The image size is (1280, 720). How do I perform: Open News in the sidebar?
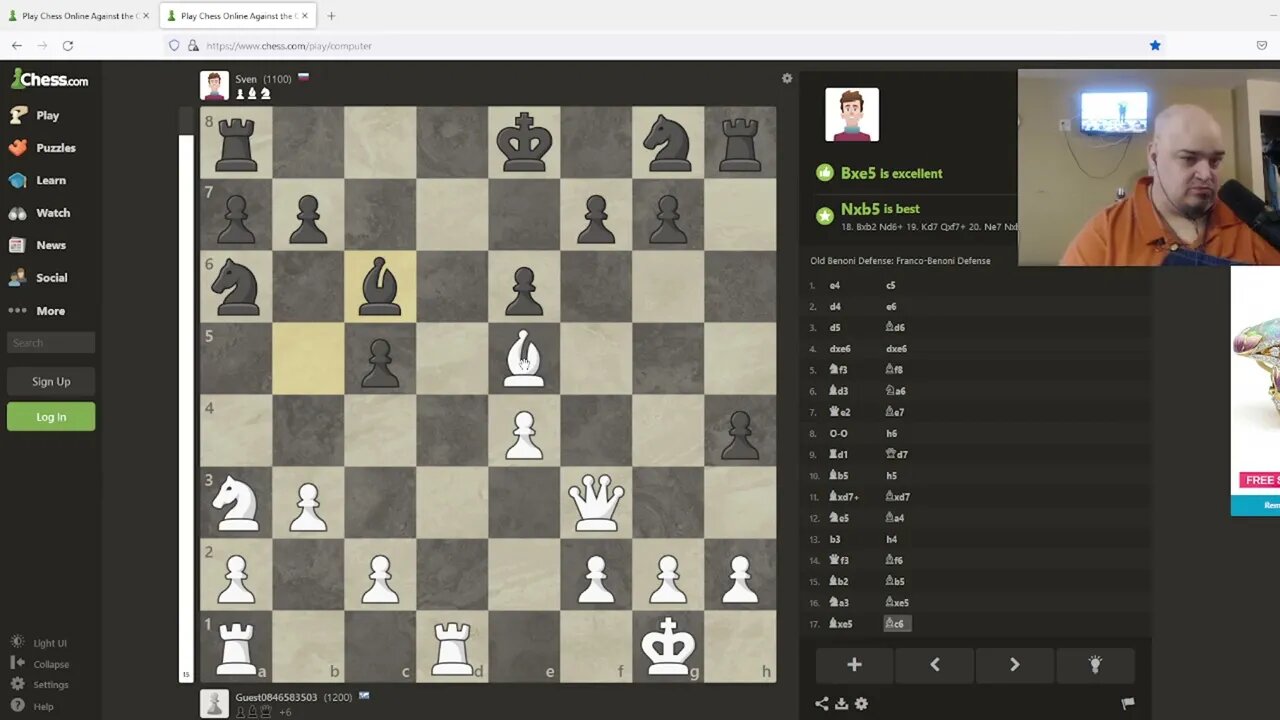coord(38,245)
